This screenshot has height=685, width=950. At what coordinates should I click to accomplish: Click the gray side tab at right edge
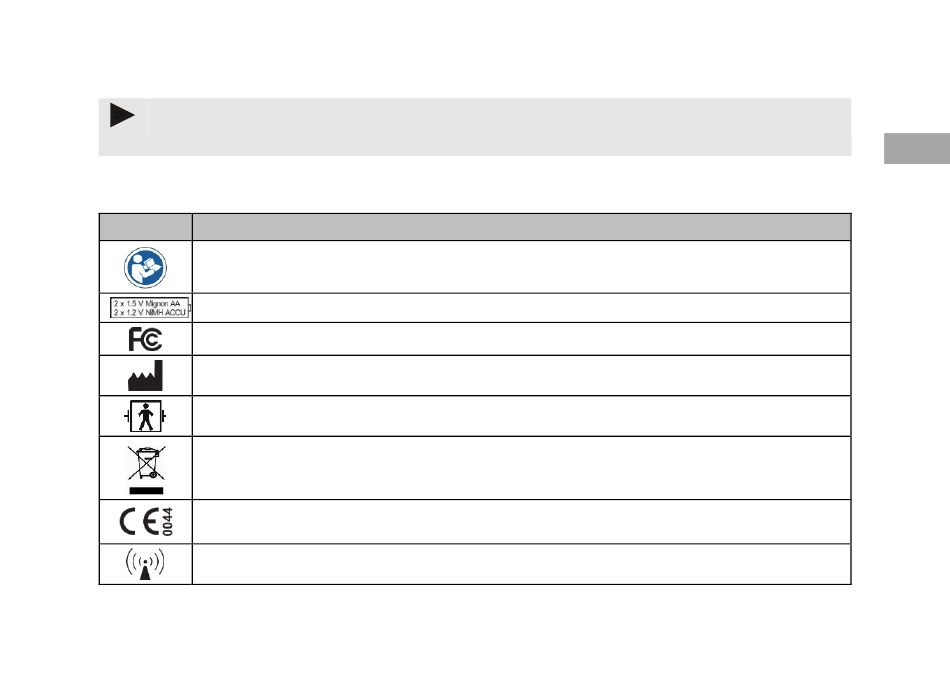(x=917, y=148)
